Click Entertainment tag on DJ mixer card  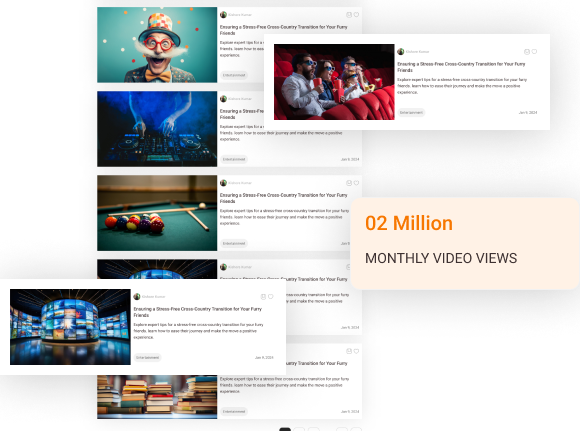(234, 159)
